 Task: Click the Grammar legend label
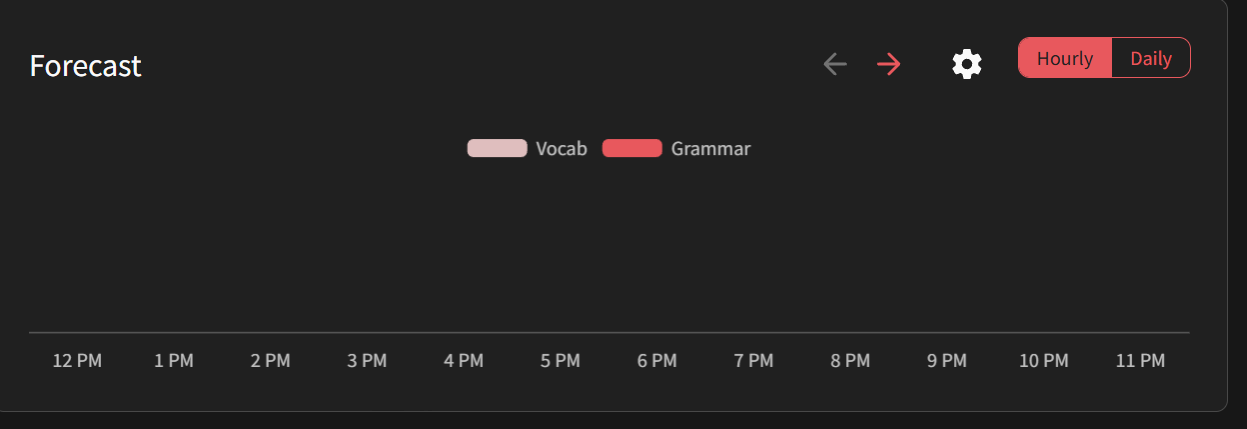coord(710,149)
